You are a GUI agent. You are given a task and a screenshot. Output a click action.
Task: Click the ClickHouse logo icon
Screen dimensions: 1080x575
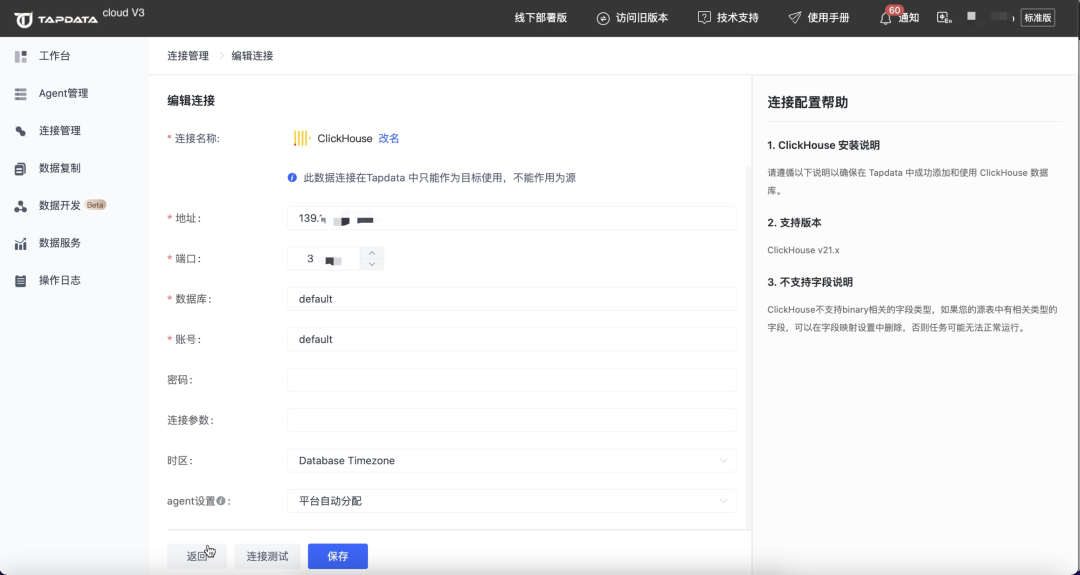click(302, 138)
